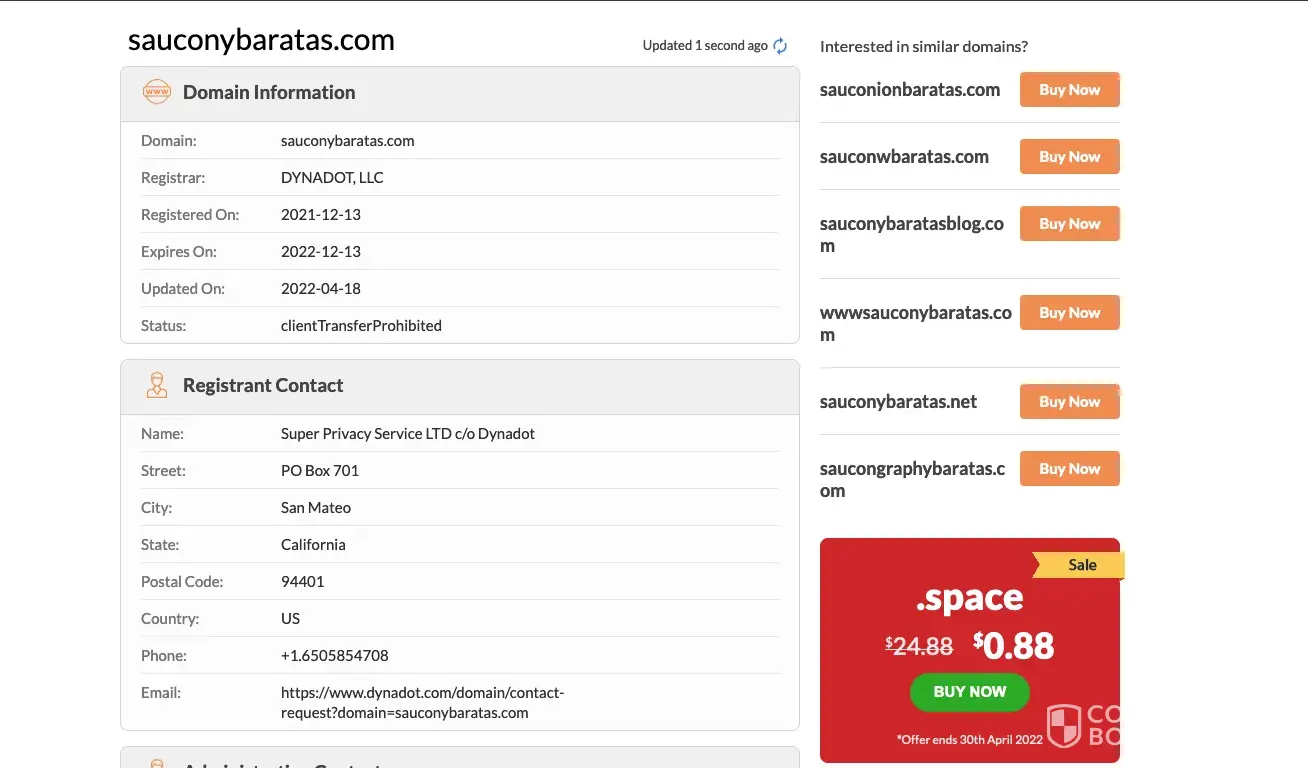Image resolution: width=1308 pixels, height=768 pixels.
Task: Open the sauconionbaratas.com similar domain
Action: (x=910, y=90)
